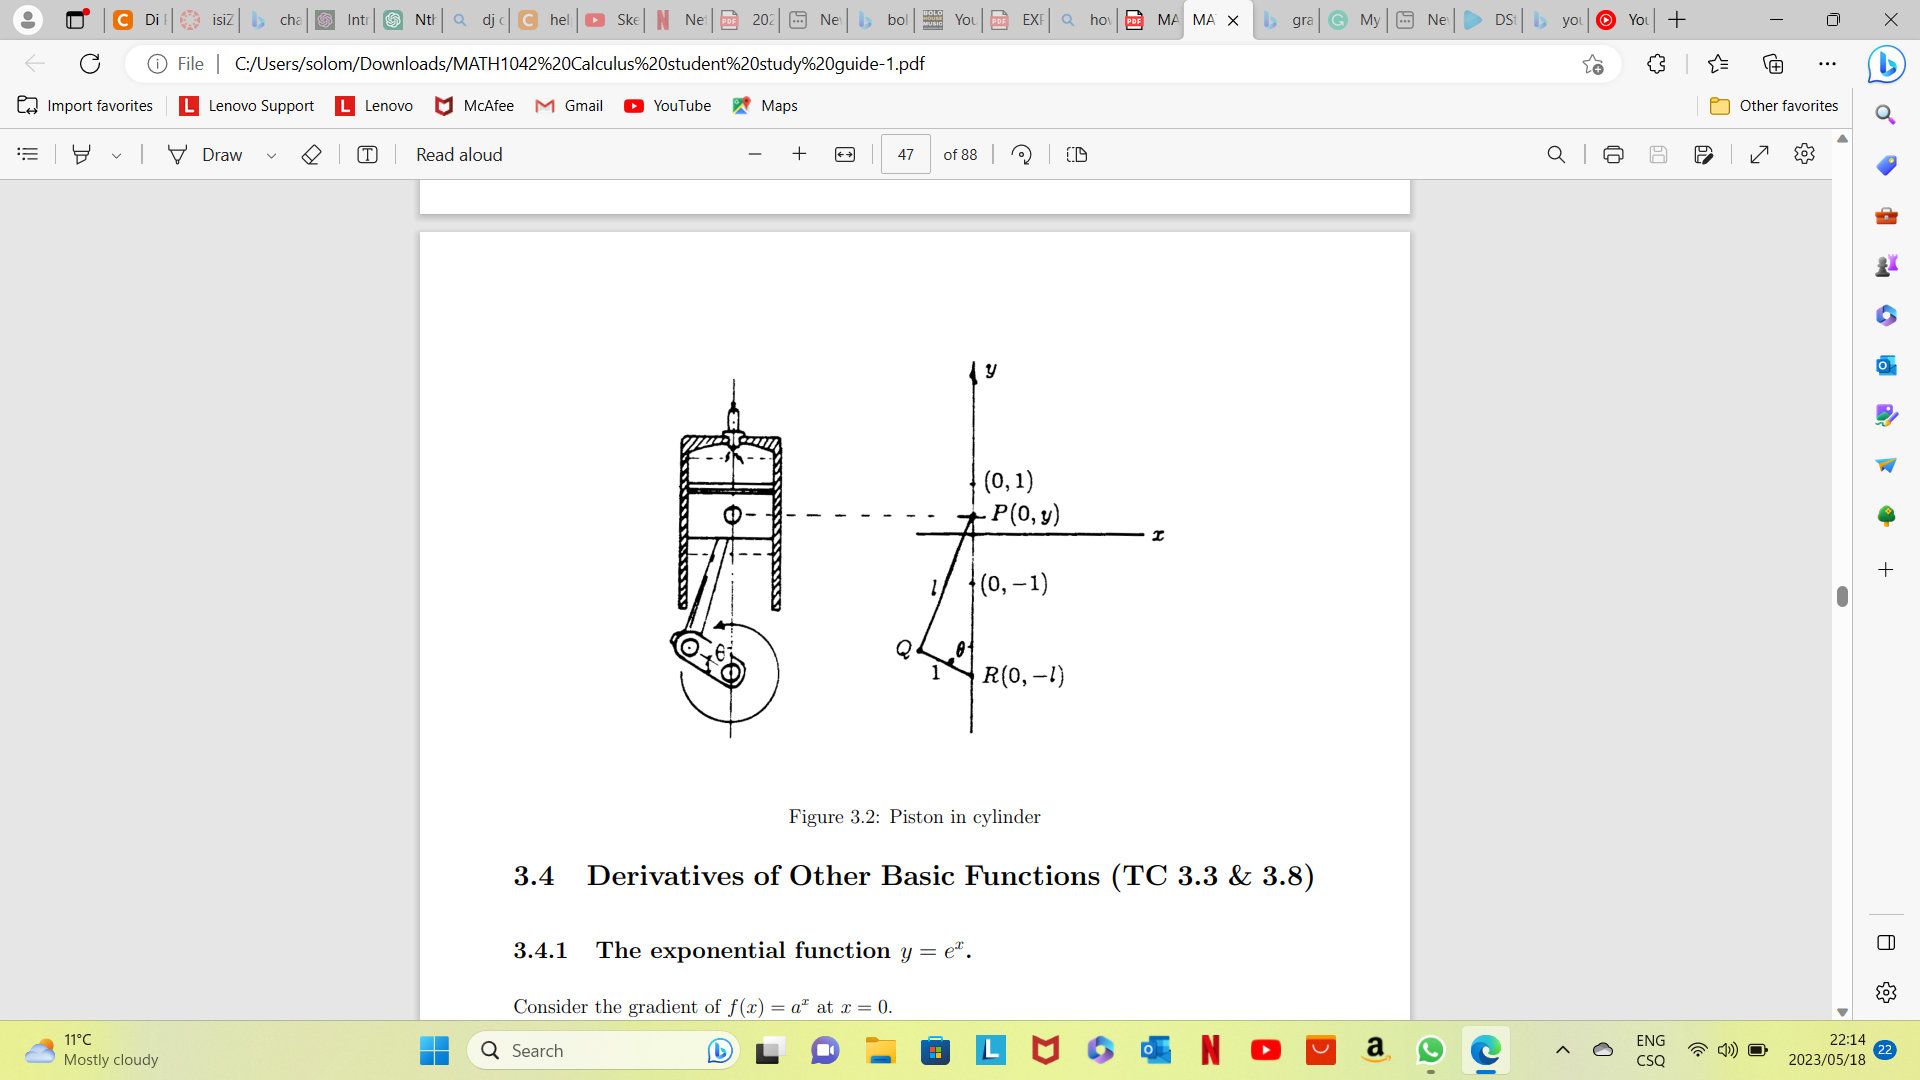Expand the highlighter options chevron

(x=117, y=154)
